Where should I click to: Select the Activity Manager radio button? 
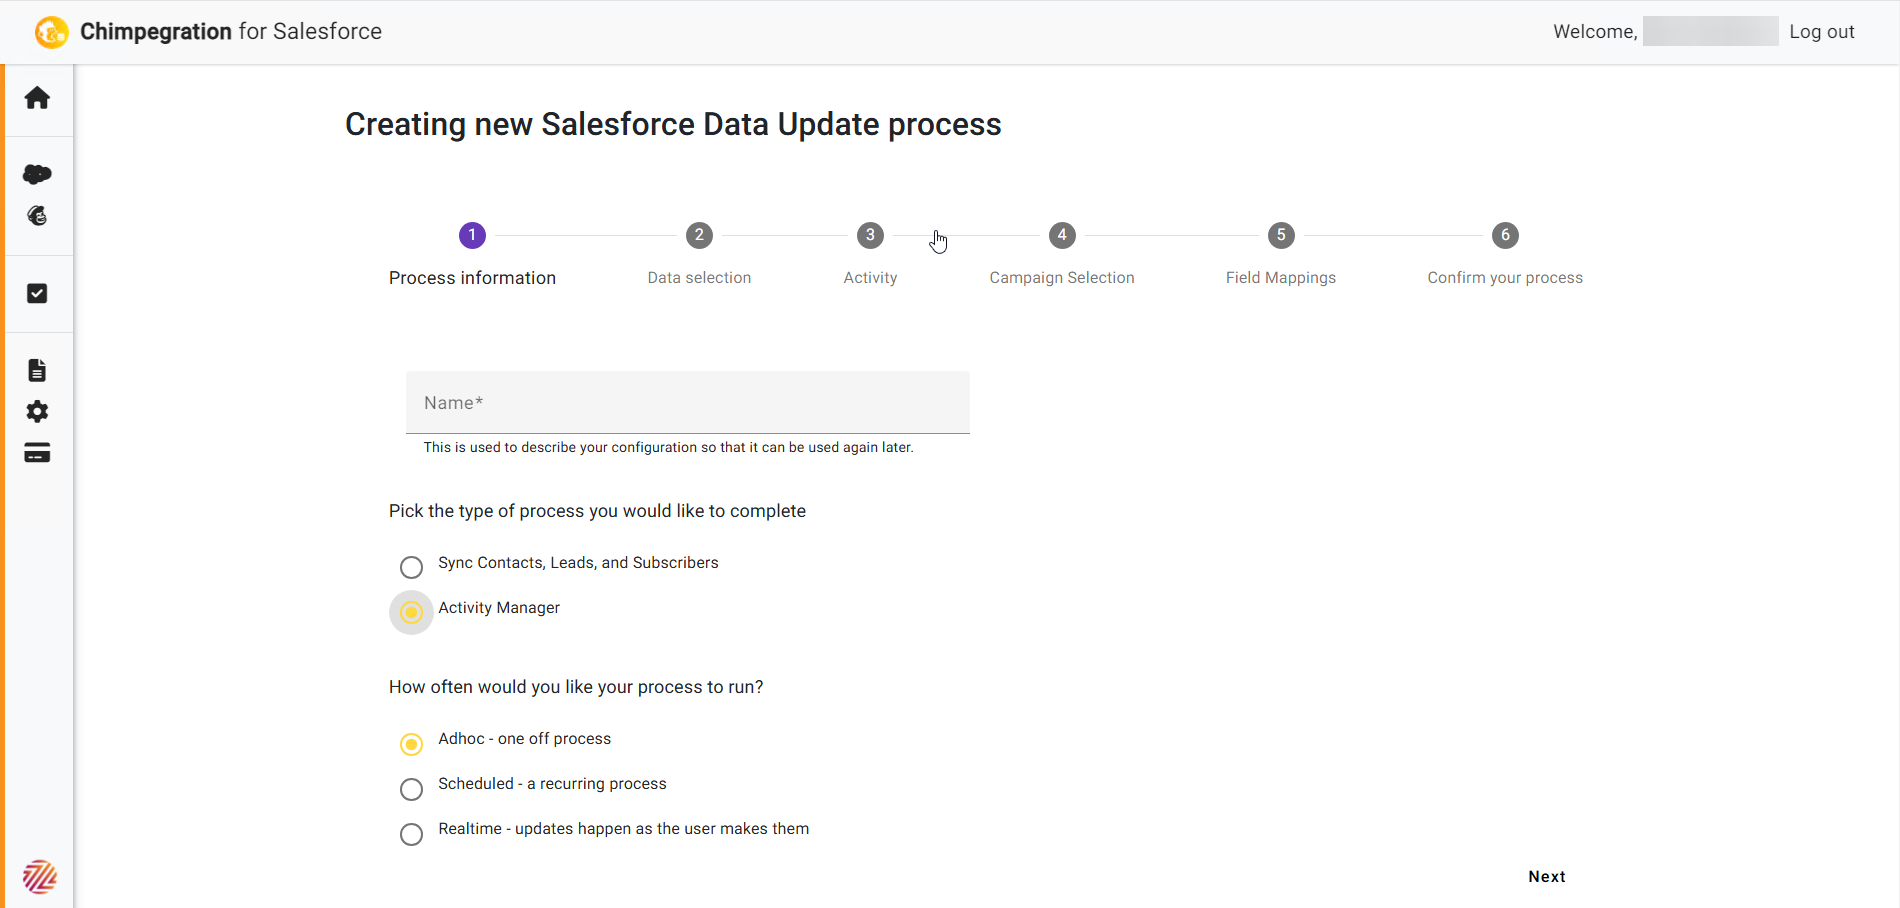click(411, 612)
